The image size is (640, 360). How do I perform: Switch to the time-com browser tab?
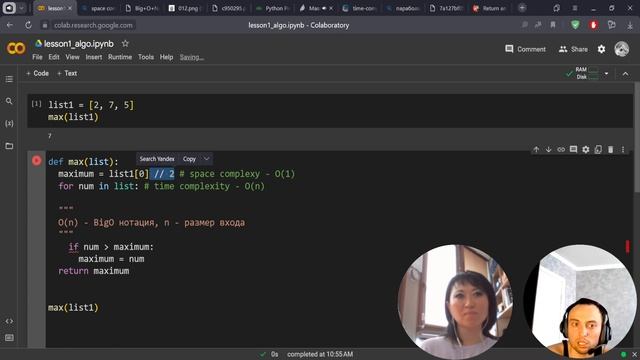pos(359,8)
